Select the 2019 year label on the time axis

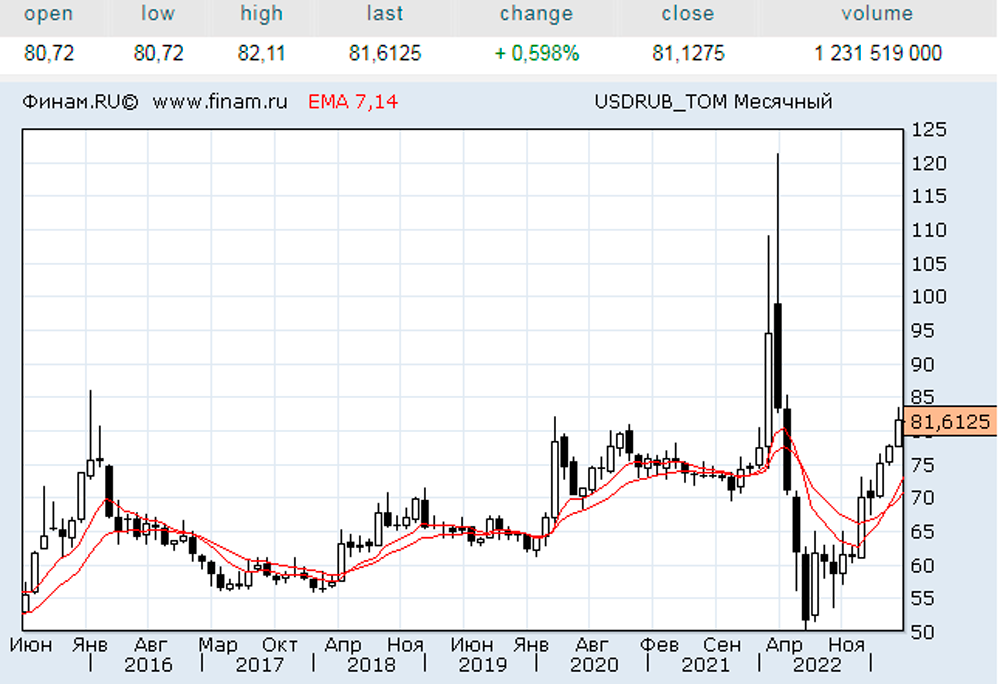pos(483,665)
